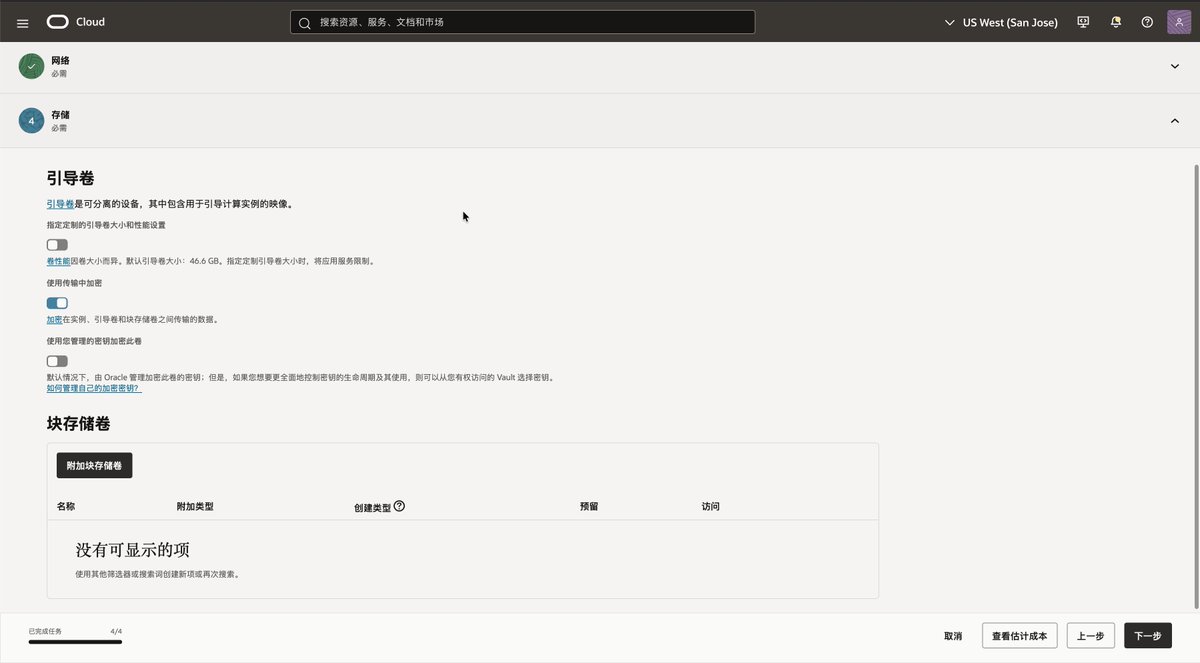Click the search resources input field
Image resolution: width=1200 pixels, height=663 pixels.
[522, 22]
